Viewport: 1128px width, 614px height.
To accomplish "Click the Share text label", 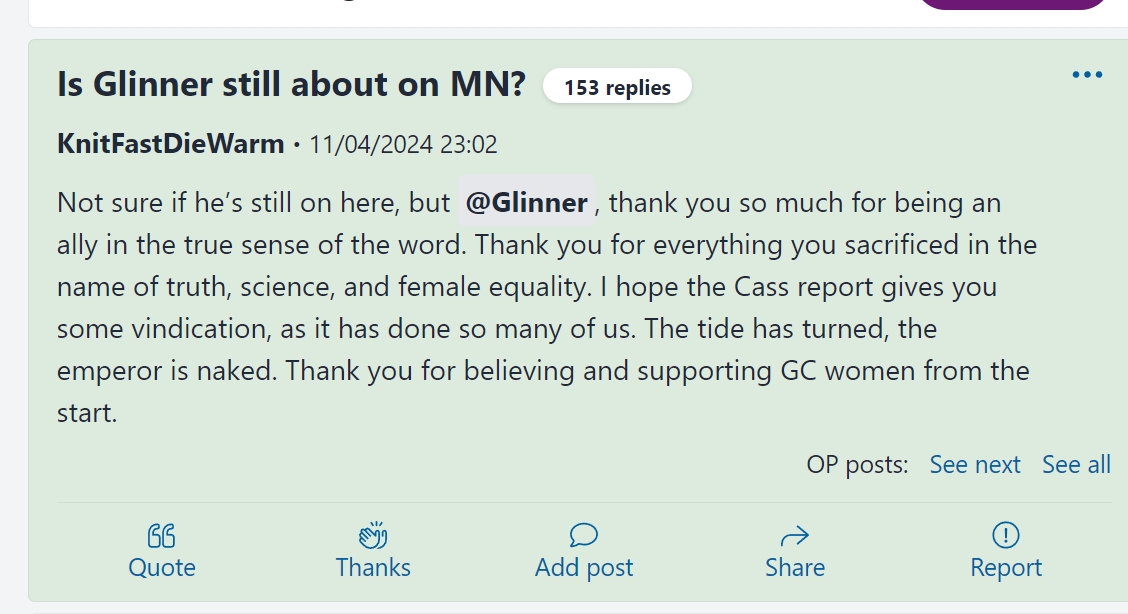I will point(795,567).
